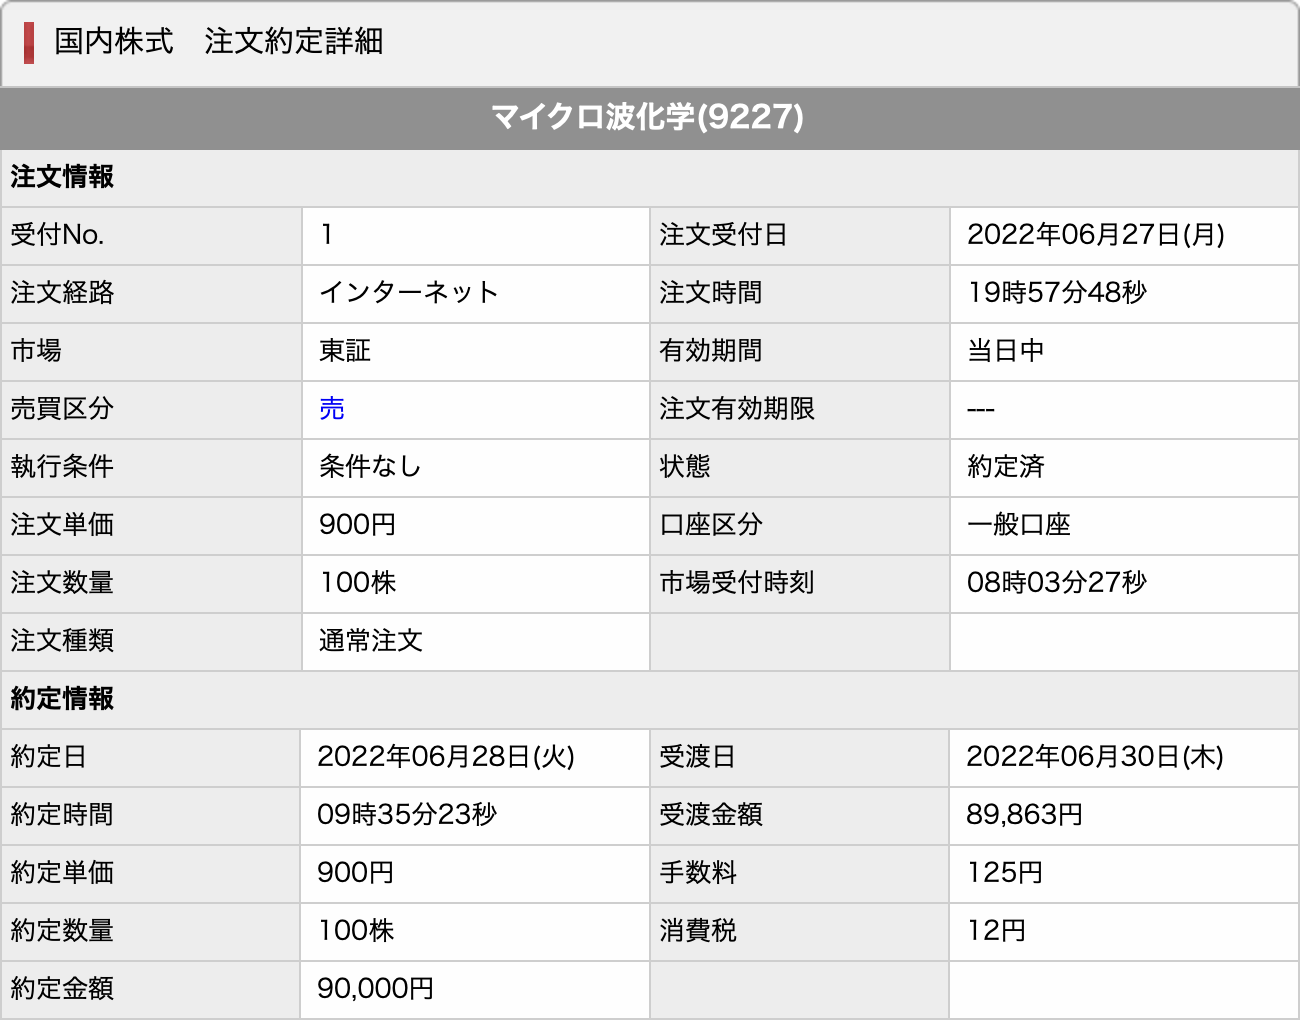Viewport: 1302px width, 1024px height.
Task: Select the 125円 commission value
Action: [x=1005, y=873]
